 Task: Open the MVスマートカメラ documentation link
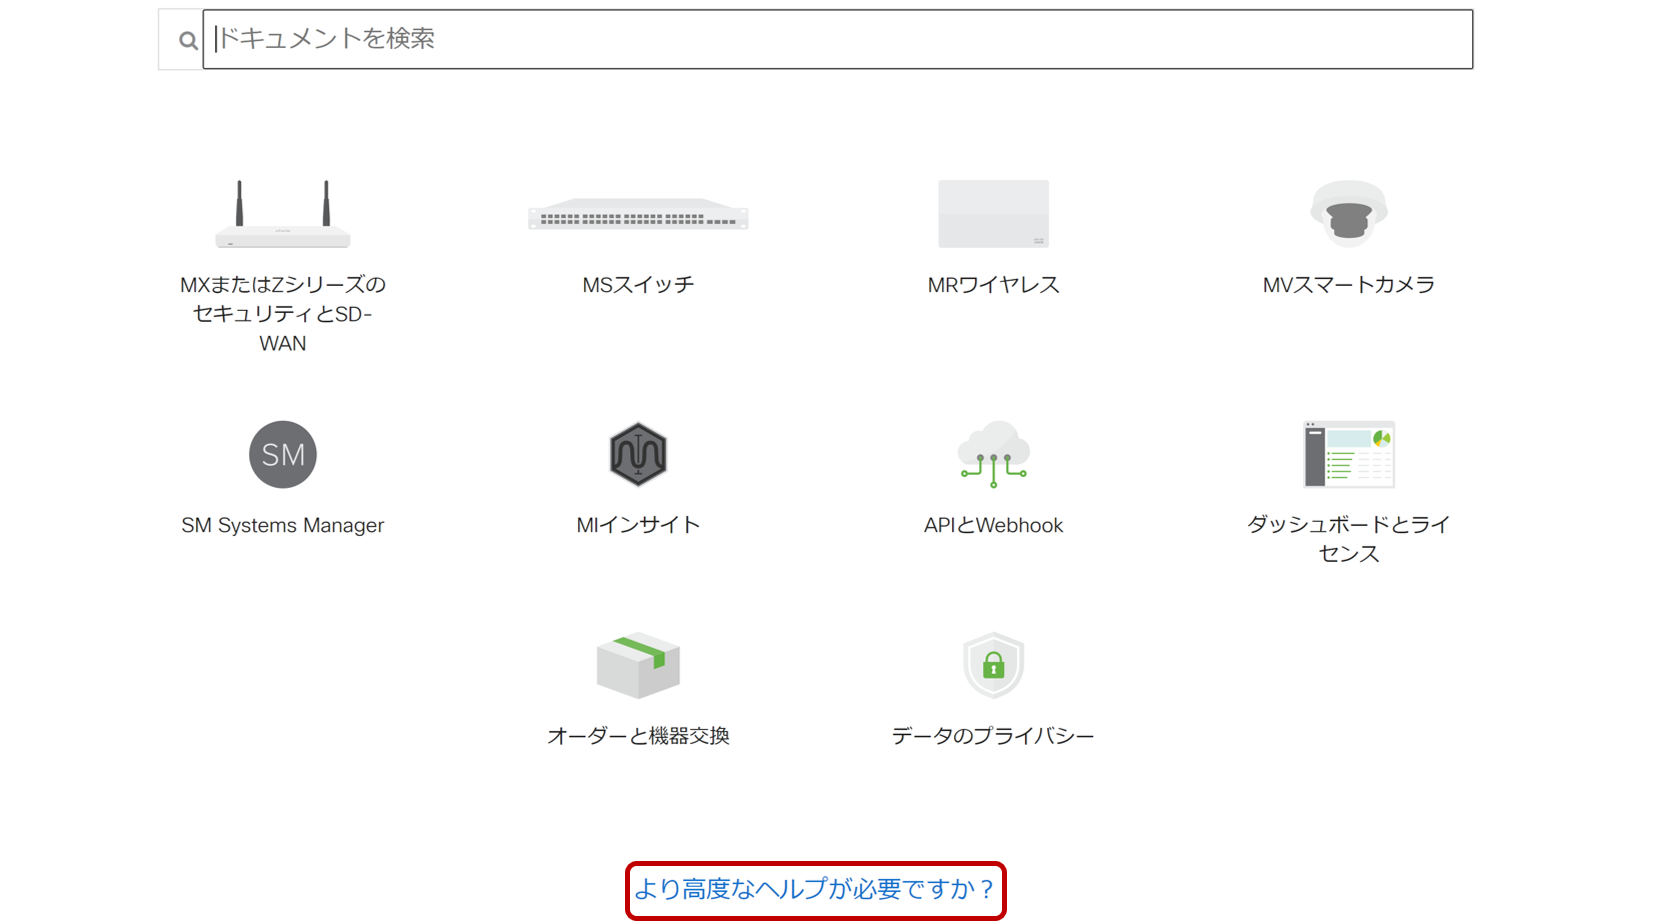1349,285
